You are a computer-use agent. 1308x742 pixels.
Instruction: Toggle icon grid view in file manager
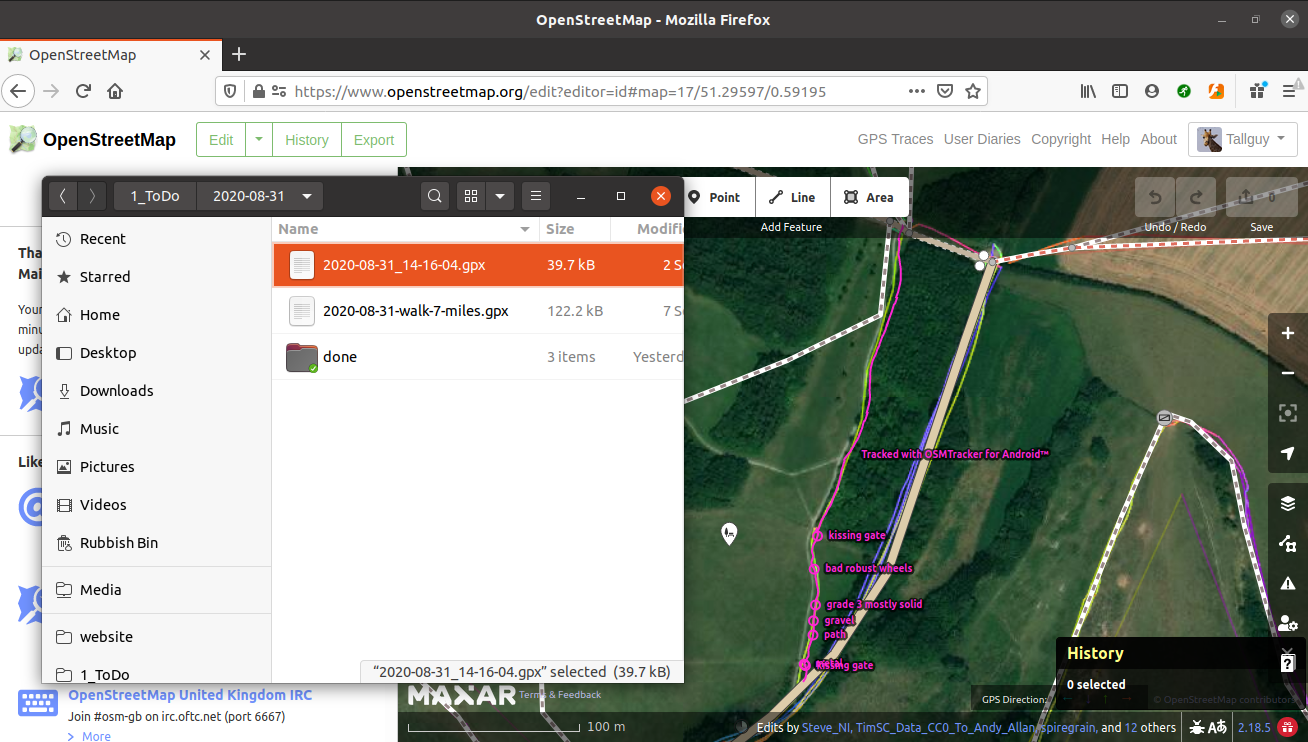[x=472, y=196]
